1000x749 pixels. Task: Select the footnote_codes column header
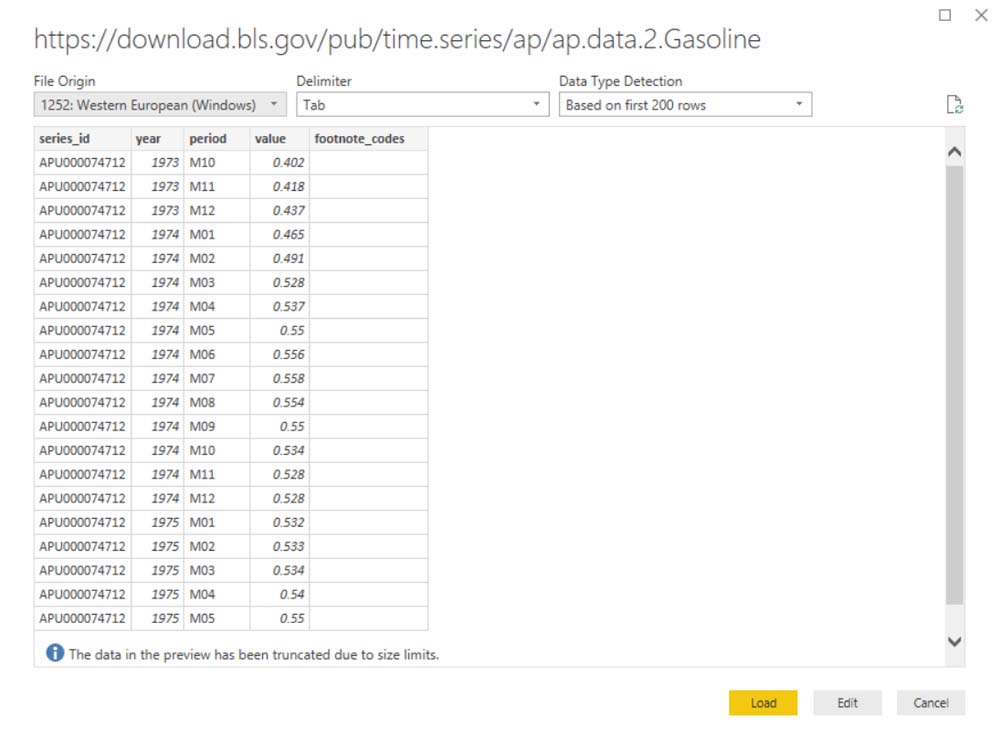(368, 139)
